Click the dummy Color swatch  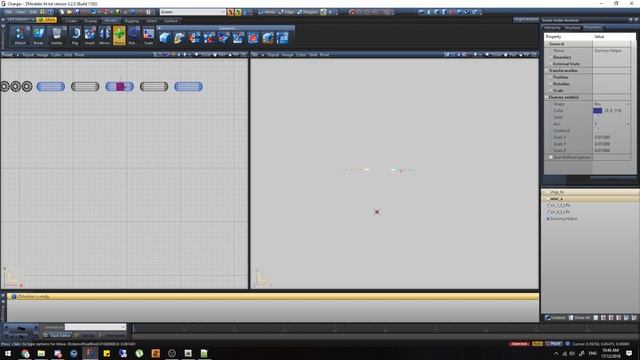point(598,111)
